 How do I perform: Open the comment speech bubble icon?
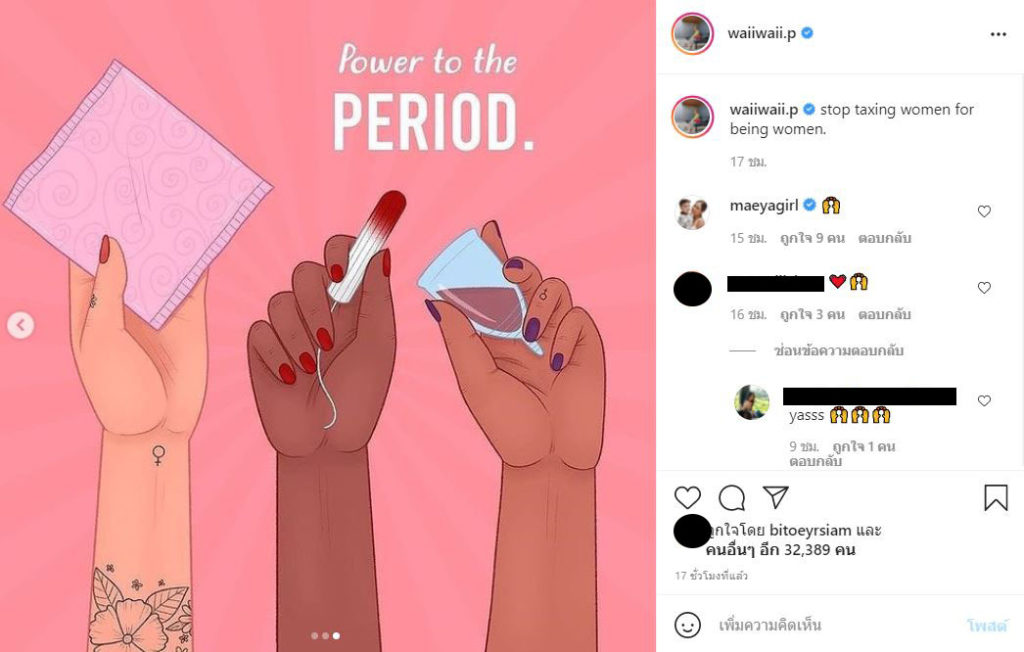(x=731, y=498)
